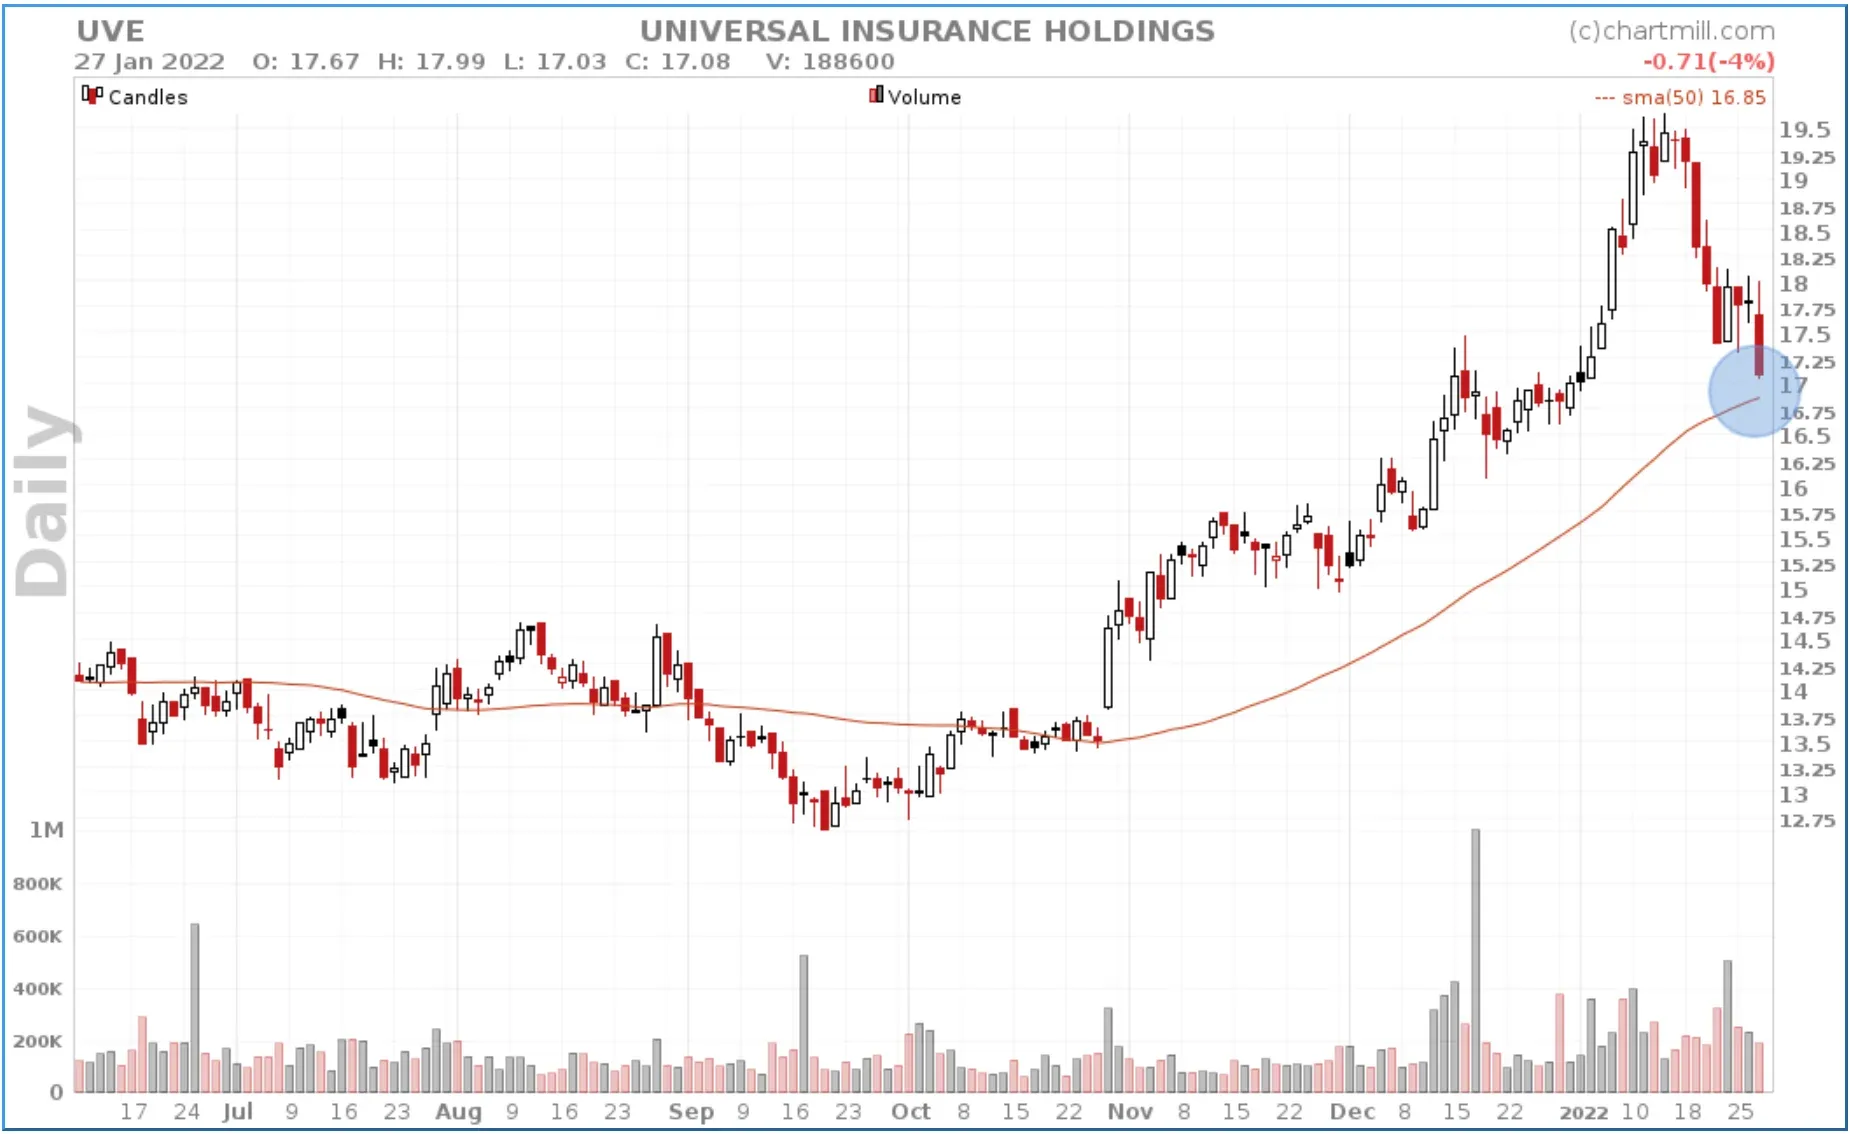This screenshot has height=1134, width=1850.
Task: Click the Jul month axis label
Action: [237, 1112]
